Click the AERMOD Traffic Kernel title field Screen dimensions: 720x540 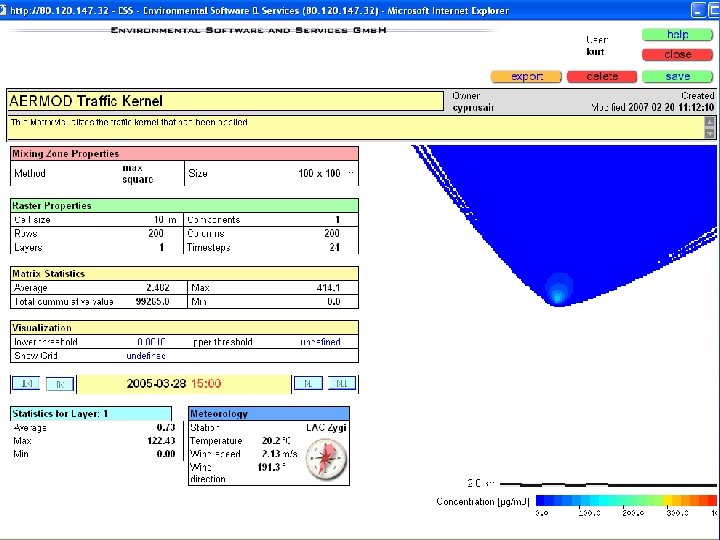point(225,101)
